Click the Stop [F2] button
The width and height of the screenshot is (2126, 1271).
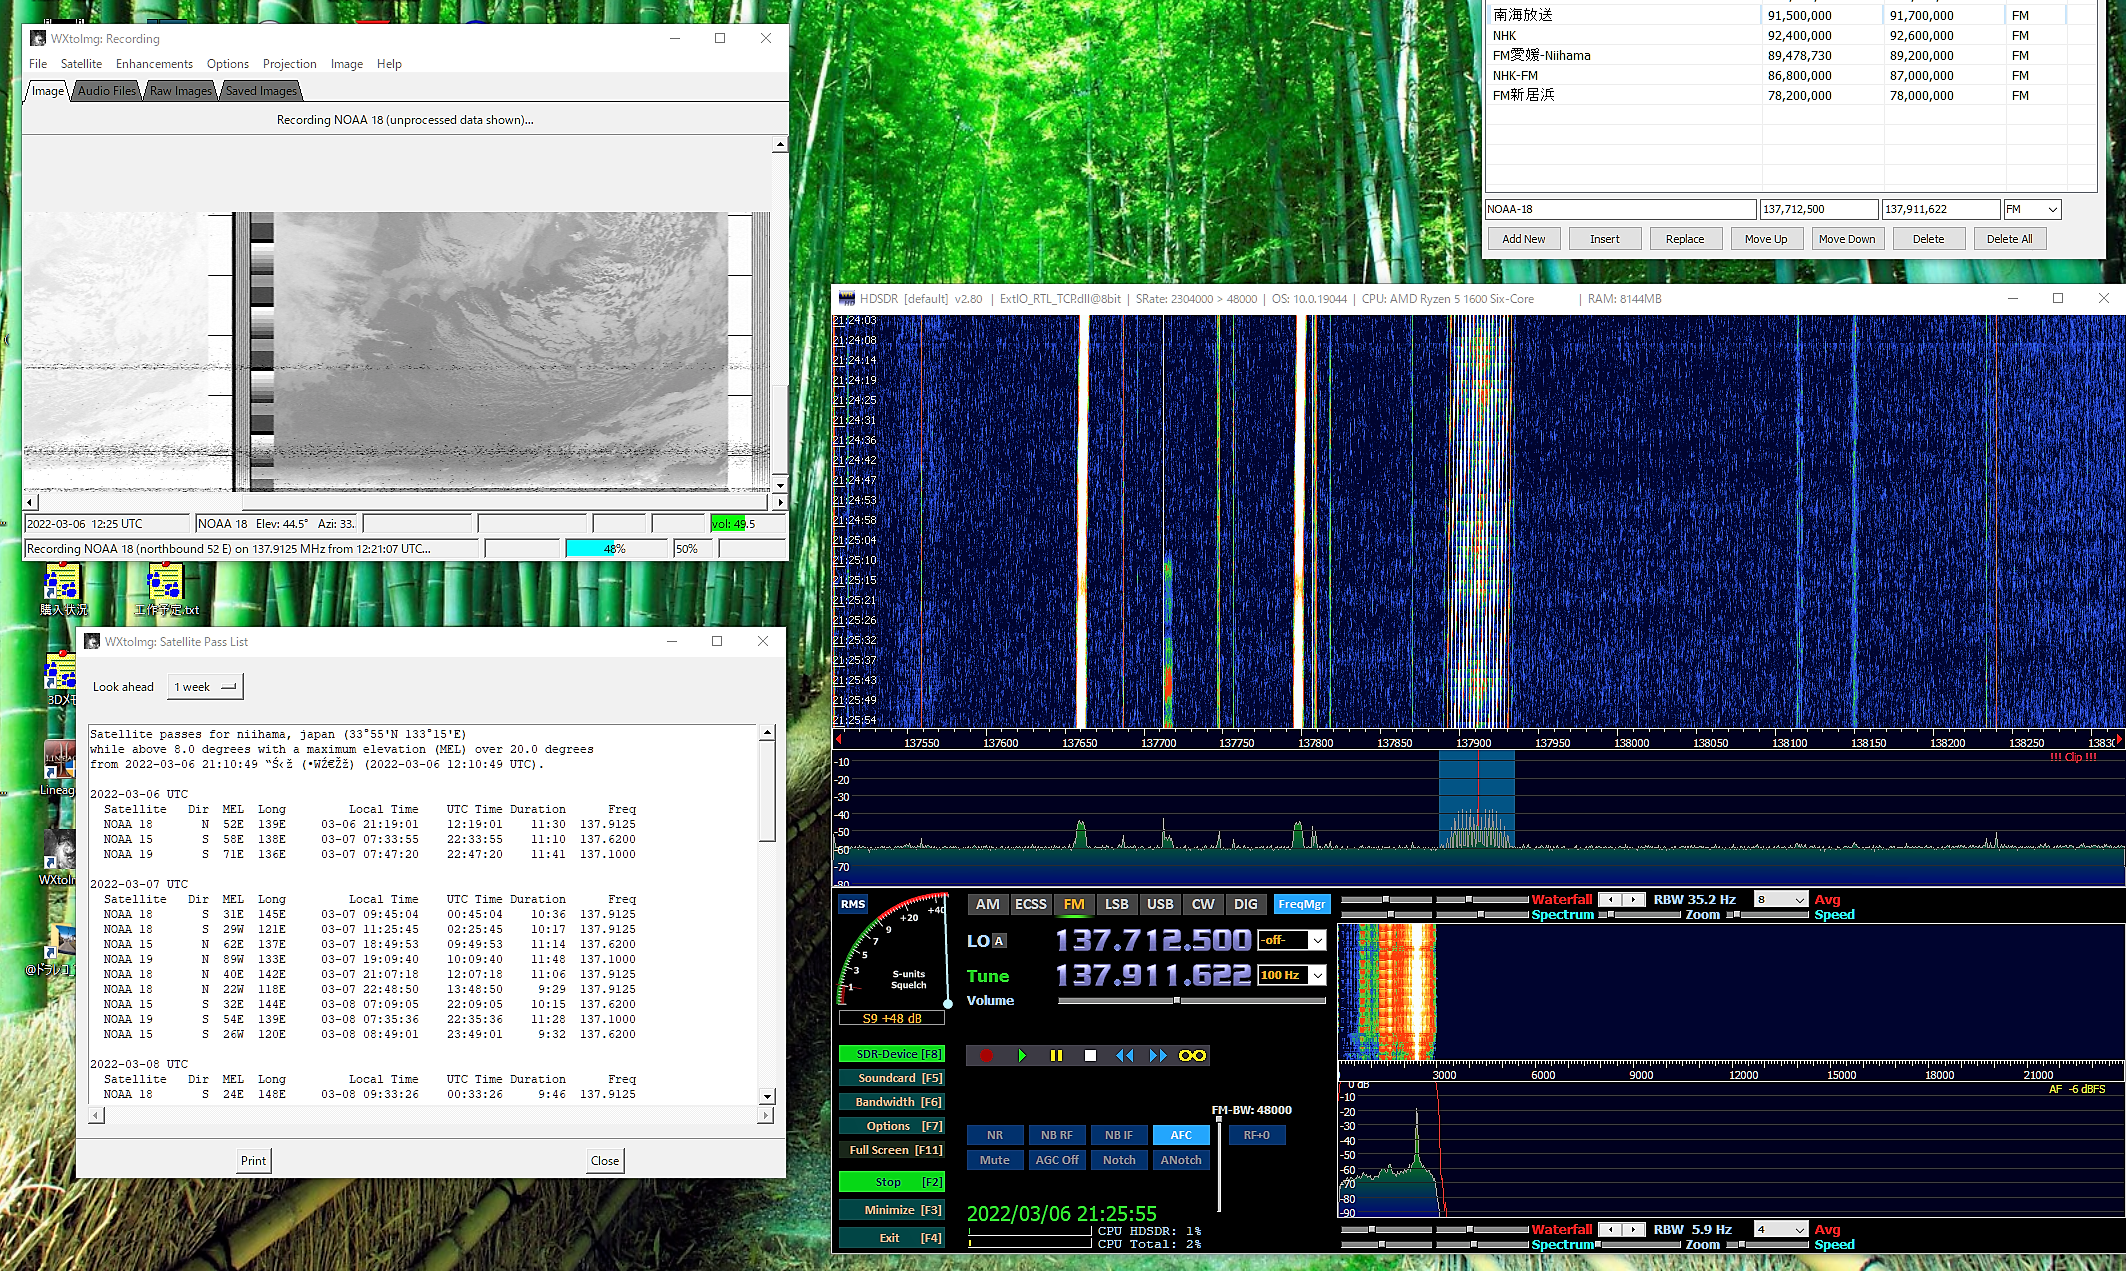[x=891, y=1182]
